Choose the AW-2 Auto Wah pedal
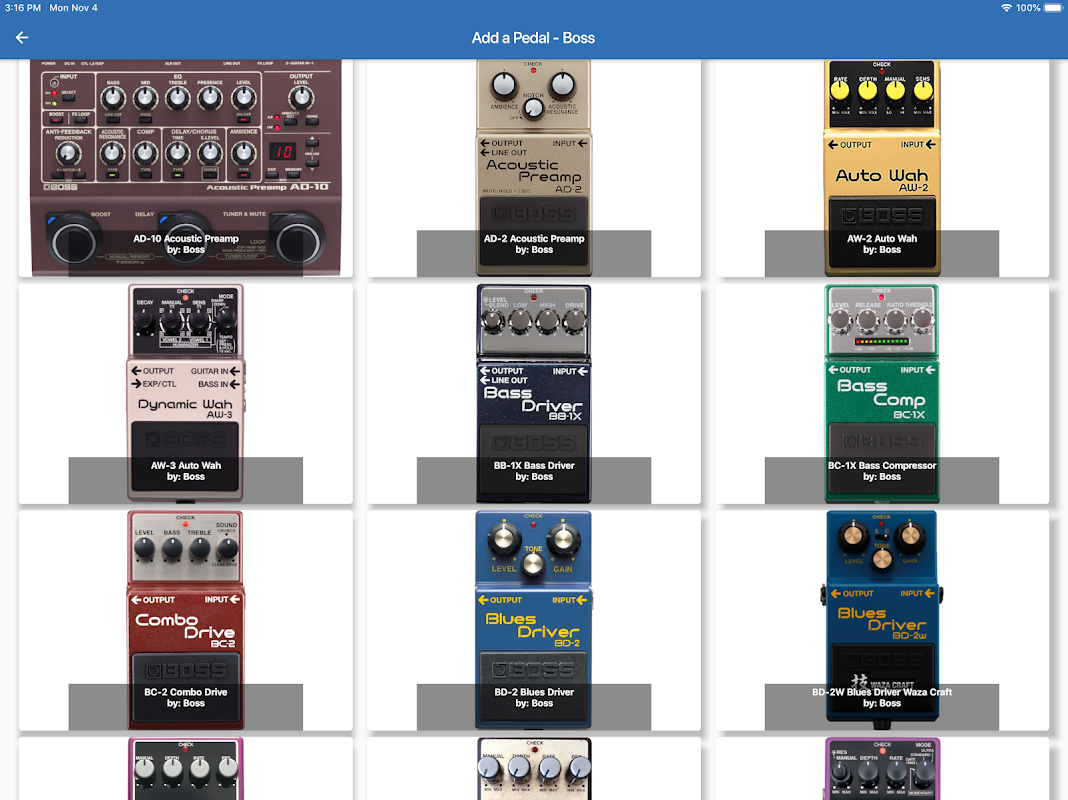Image resolution: width=1068 pixels, height=800 pixels. pos(881,167)
